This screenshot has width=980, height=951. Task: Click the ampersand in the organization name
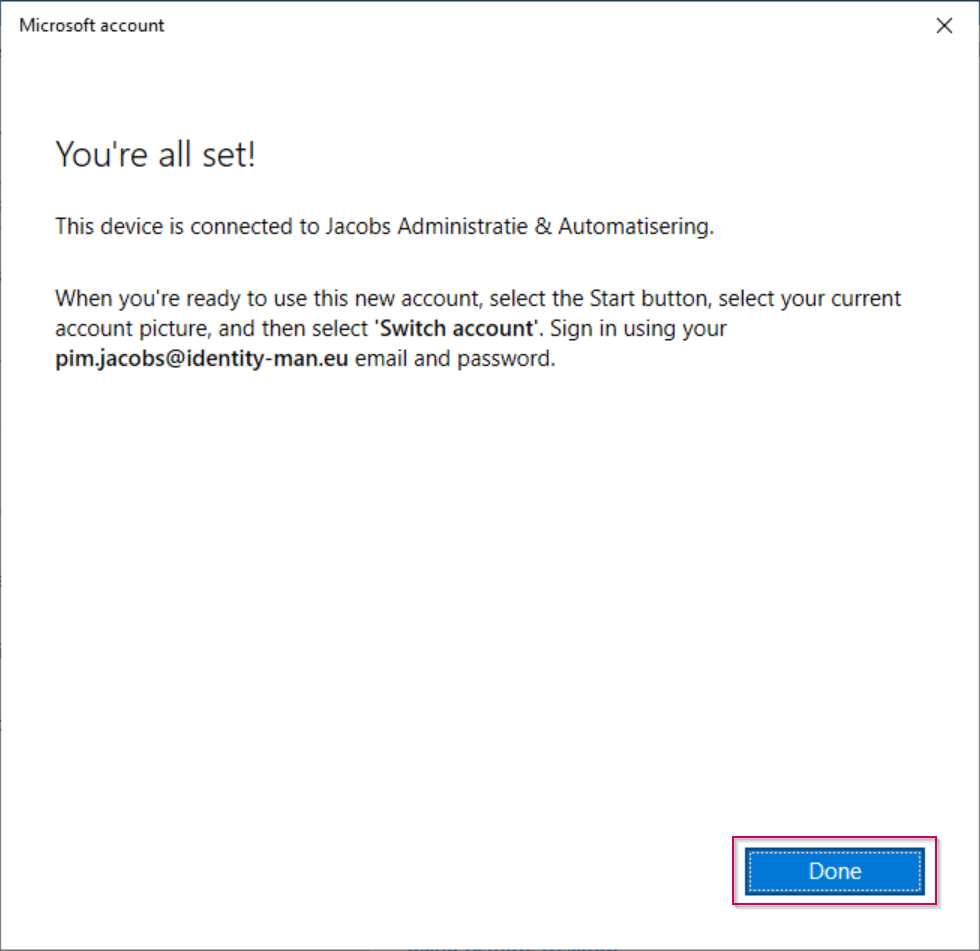[x=543, y=226]
